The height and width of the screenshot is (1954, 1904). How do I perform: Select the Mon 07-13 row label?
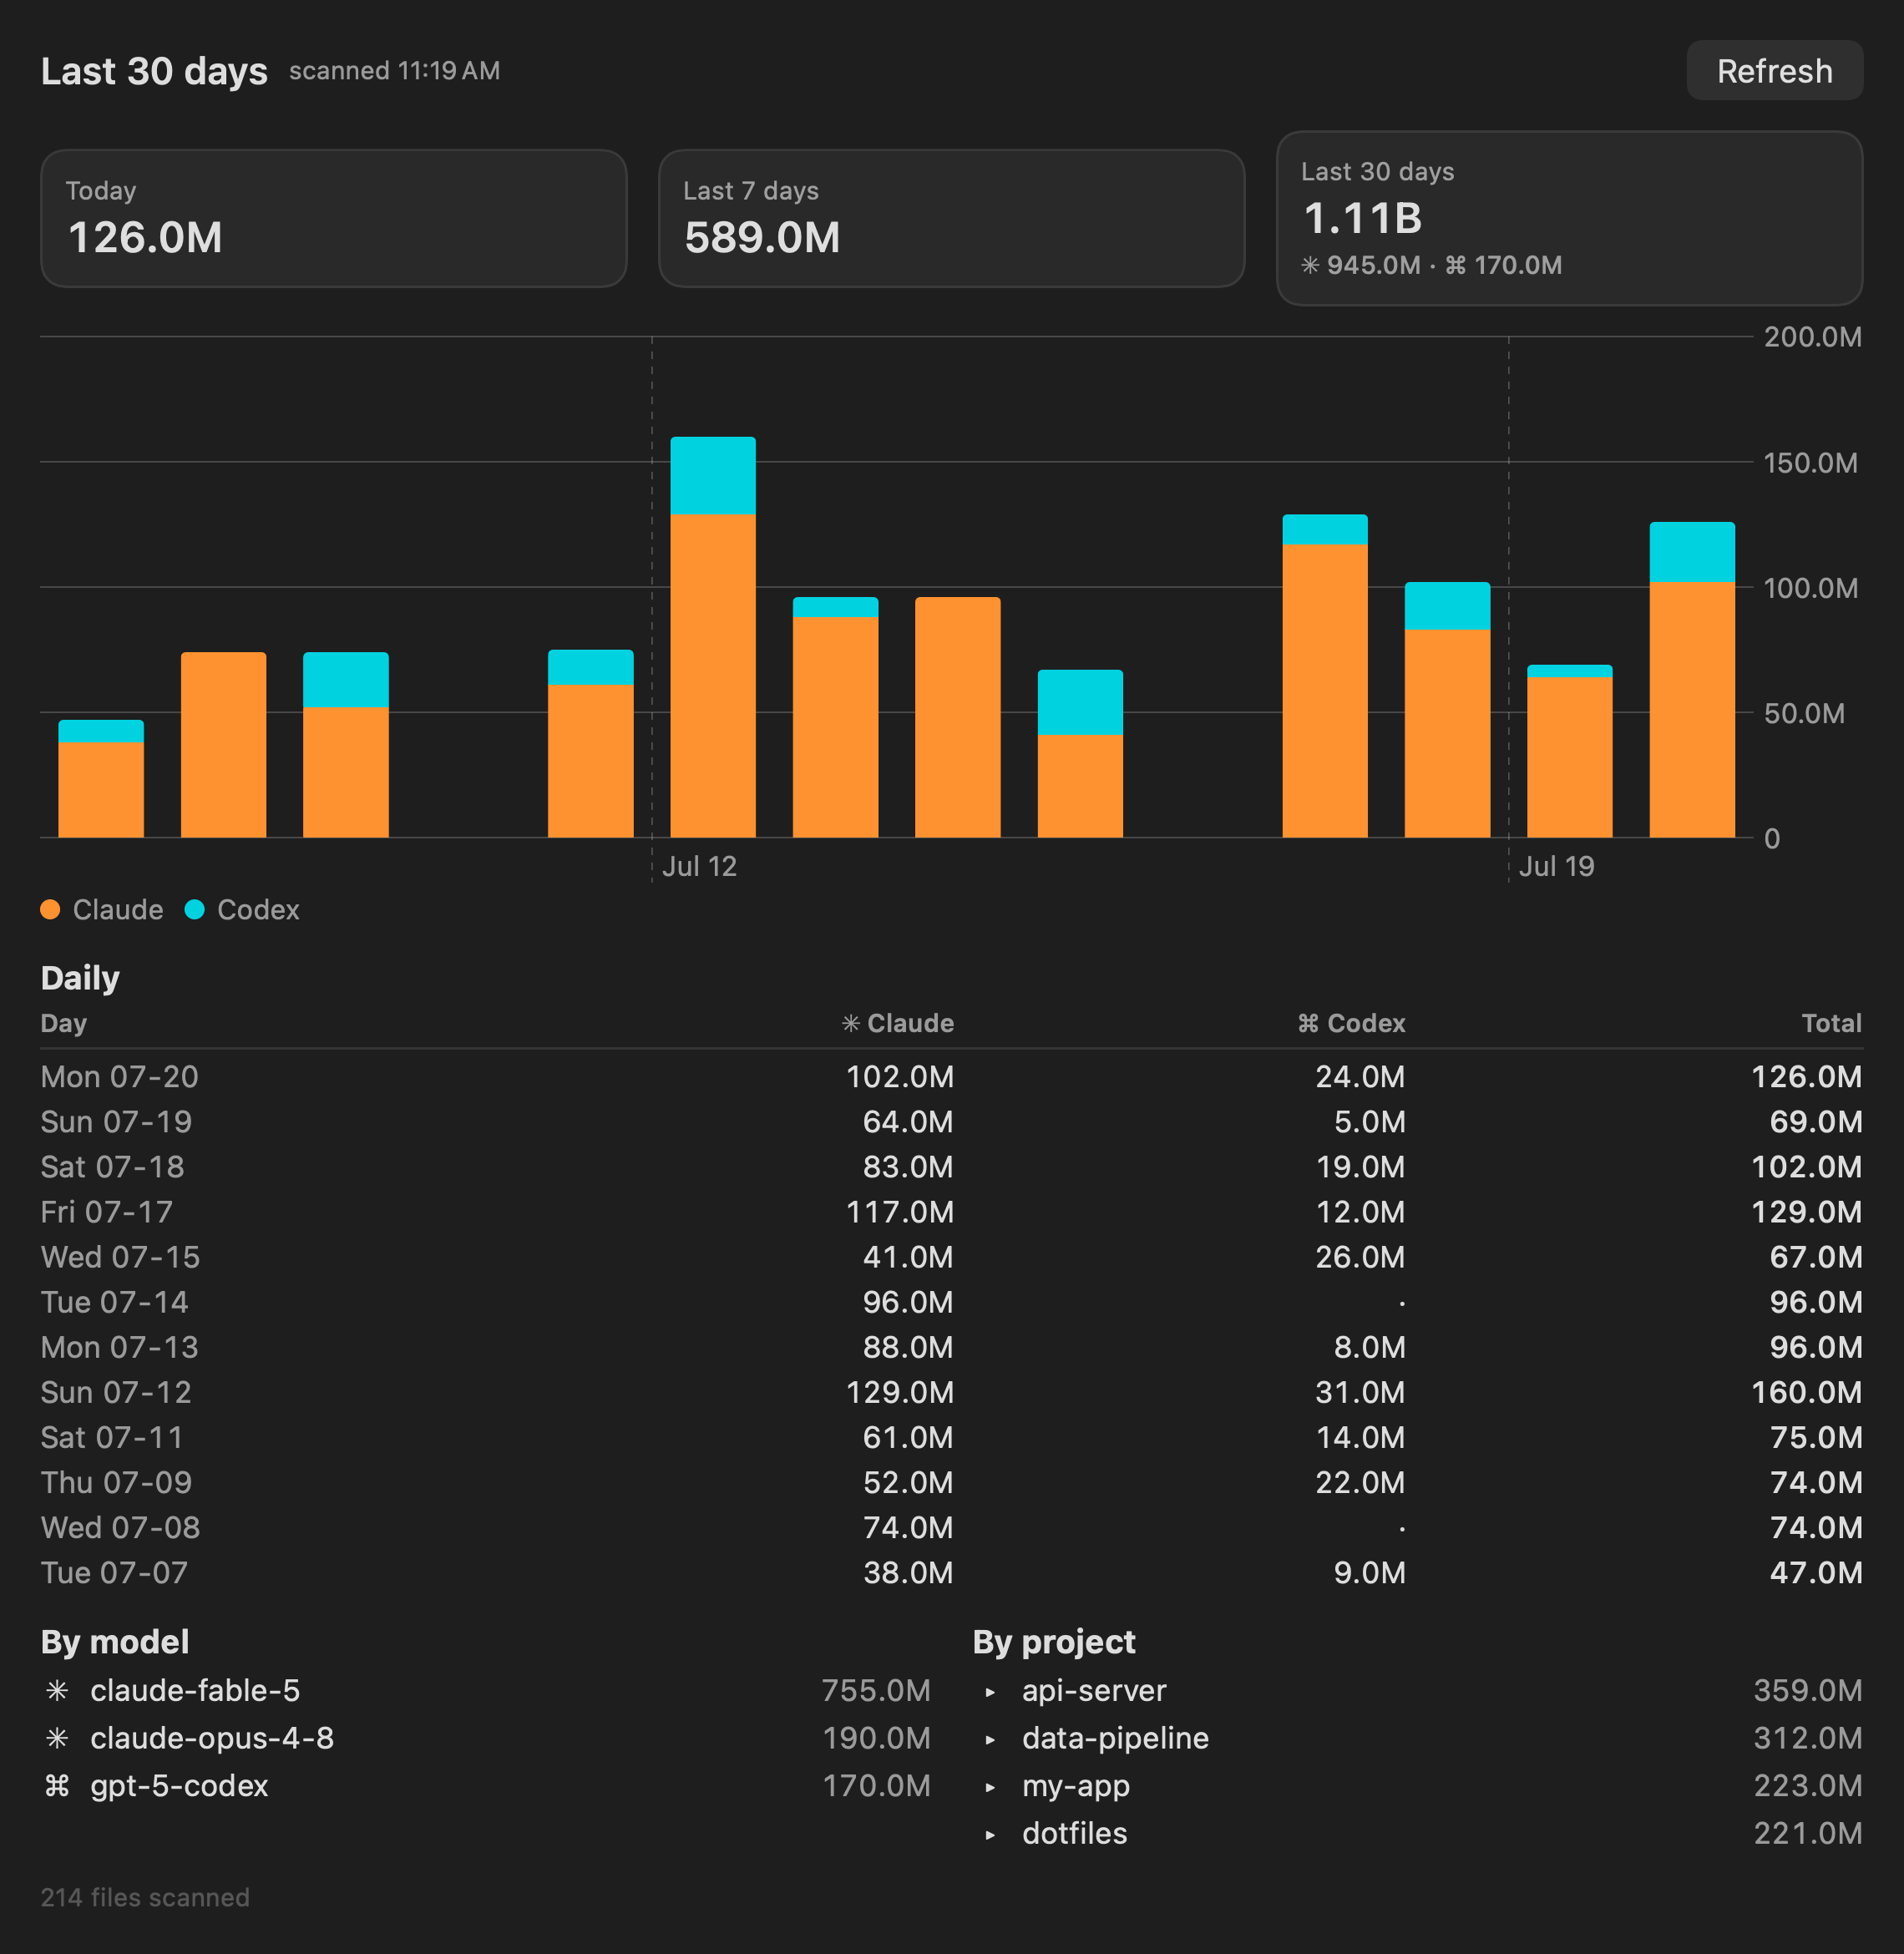point(120,1346)
